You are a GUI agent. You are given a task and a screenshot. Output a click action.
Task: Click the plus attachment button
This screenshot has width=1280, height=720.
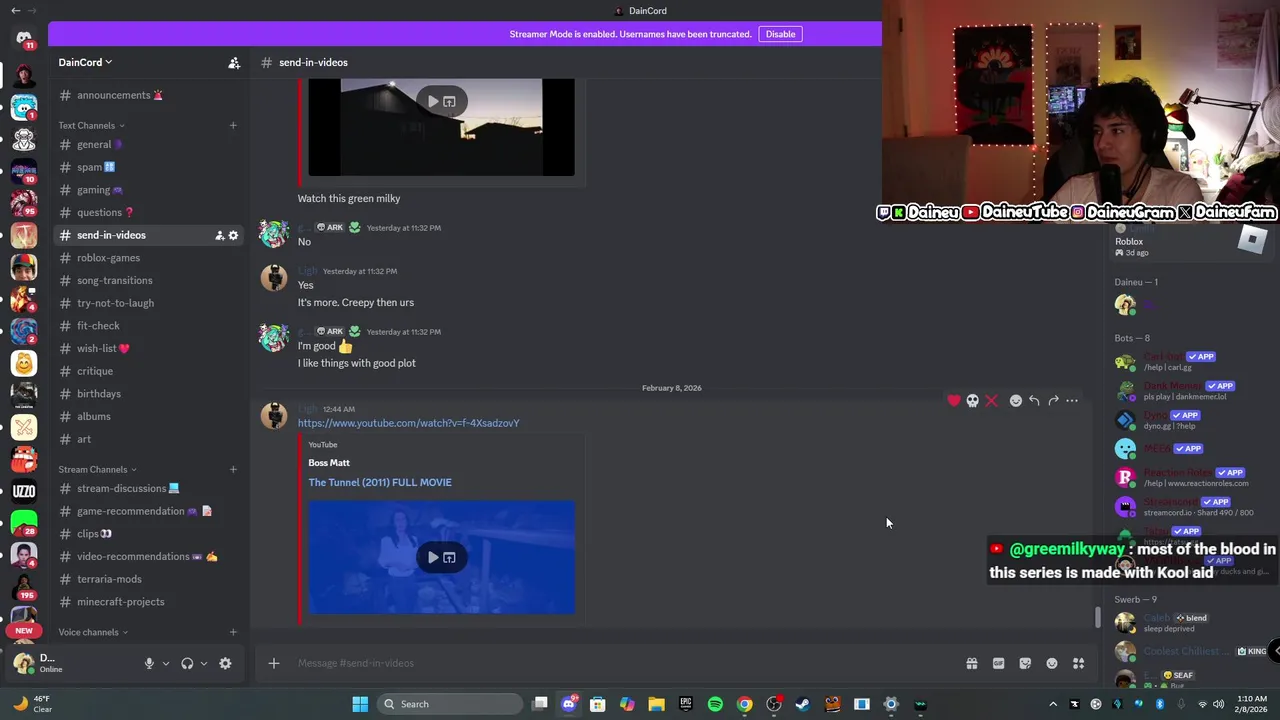click(x=273, y=663)
